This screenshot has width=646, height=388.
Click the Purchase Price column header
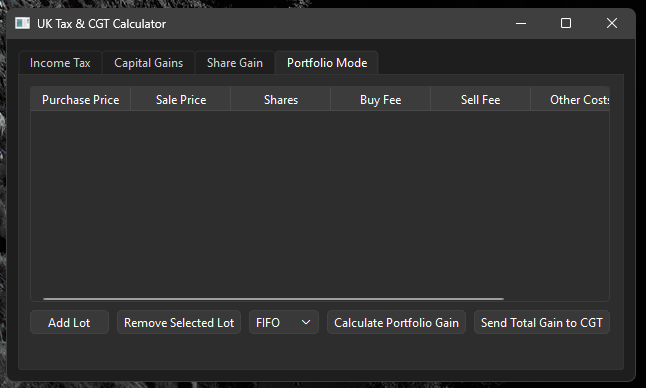coord(81,100)
